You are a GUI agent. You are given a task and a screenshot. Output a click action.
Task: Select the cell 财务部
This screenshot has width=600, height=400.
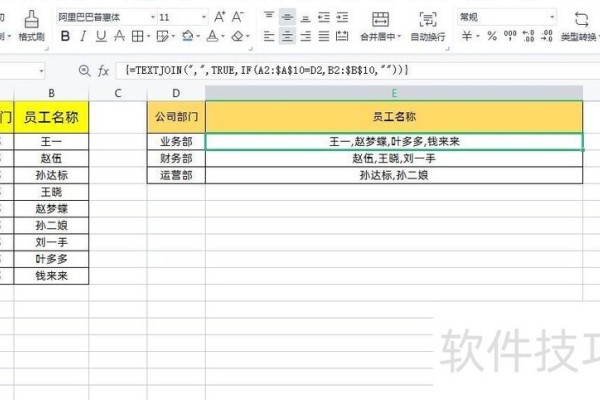(176, 158)
